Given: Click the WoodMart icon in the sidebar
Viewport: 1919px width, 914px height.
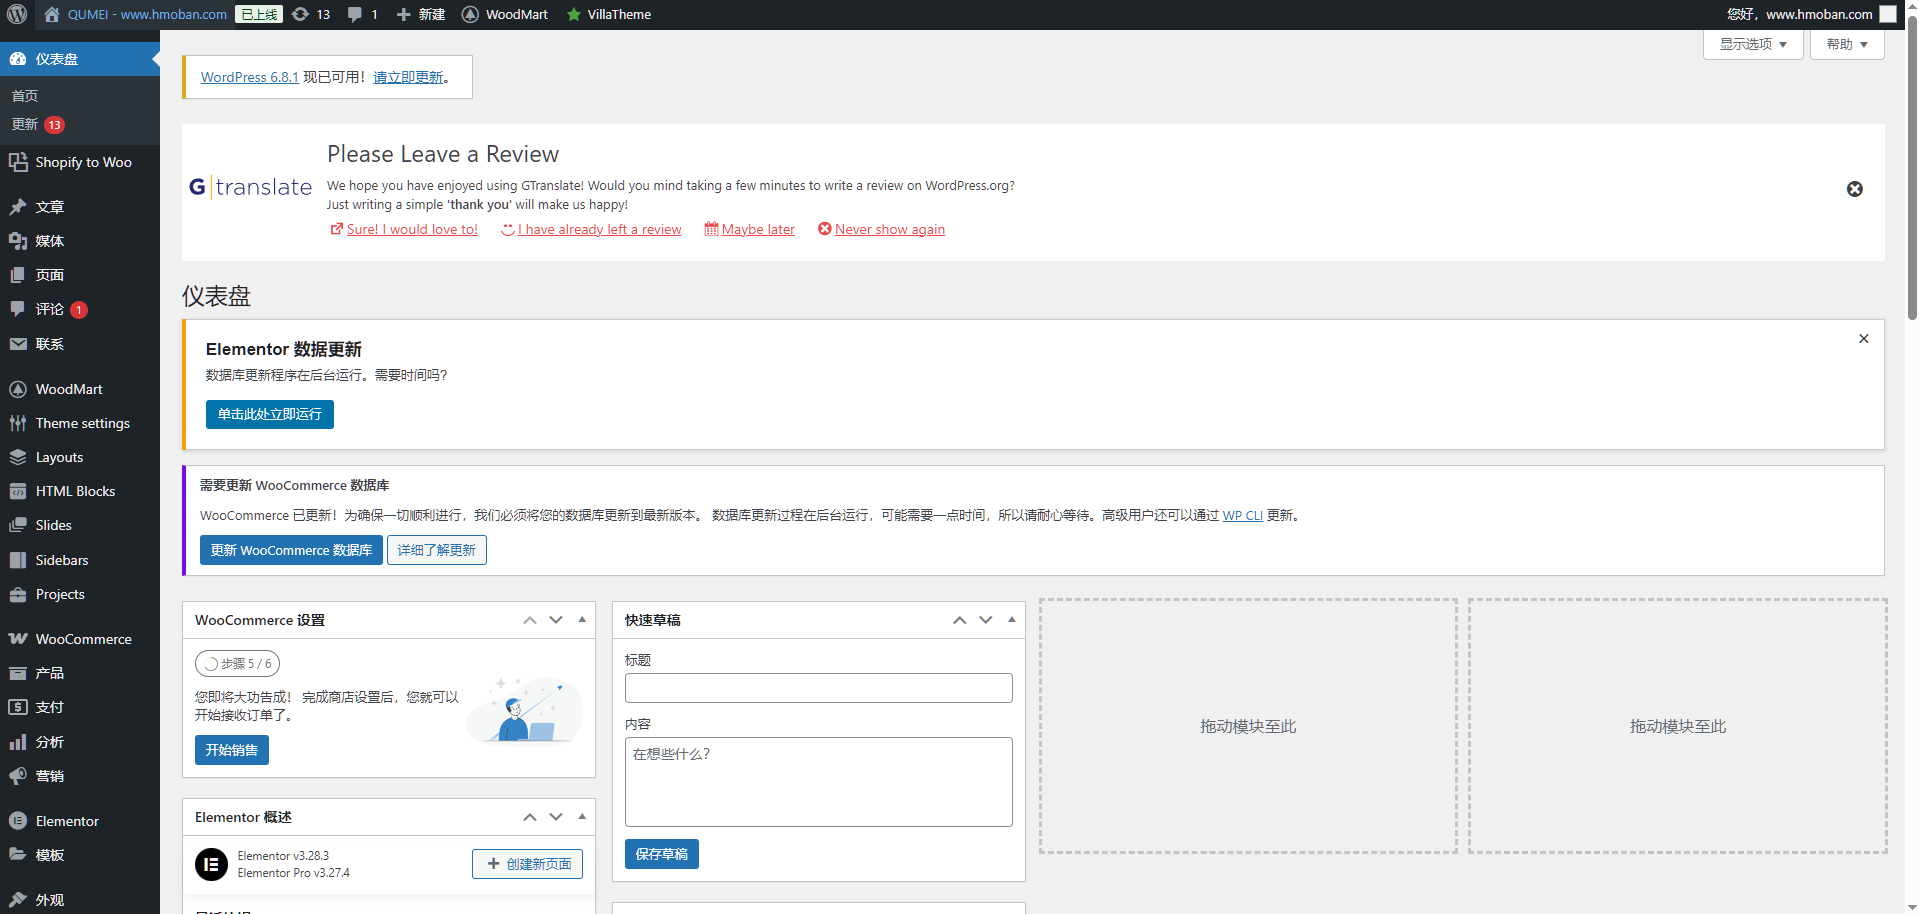Looking at the screenshot, I should coord(18,389).
